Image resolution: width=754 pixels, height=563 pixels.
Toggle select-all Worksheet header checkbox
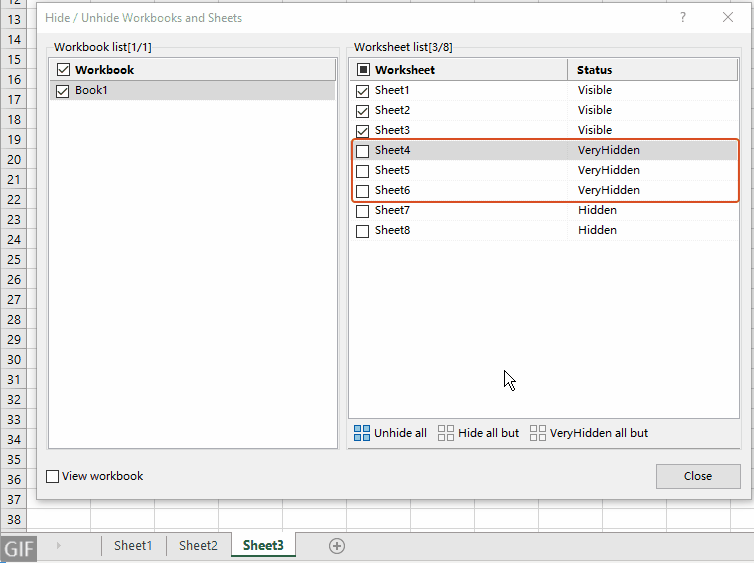tap(362, 70)
